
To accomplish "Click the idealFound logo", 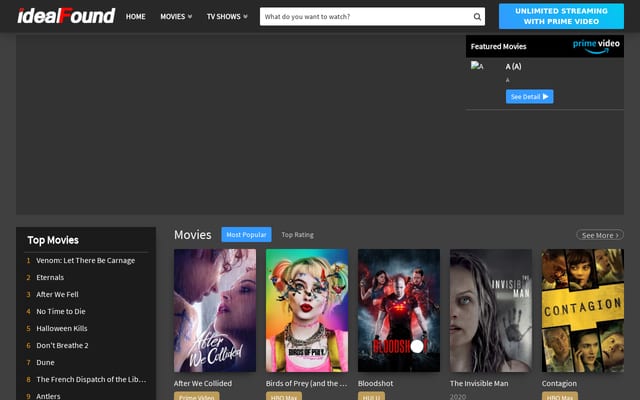I will 66,16.
